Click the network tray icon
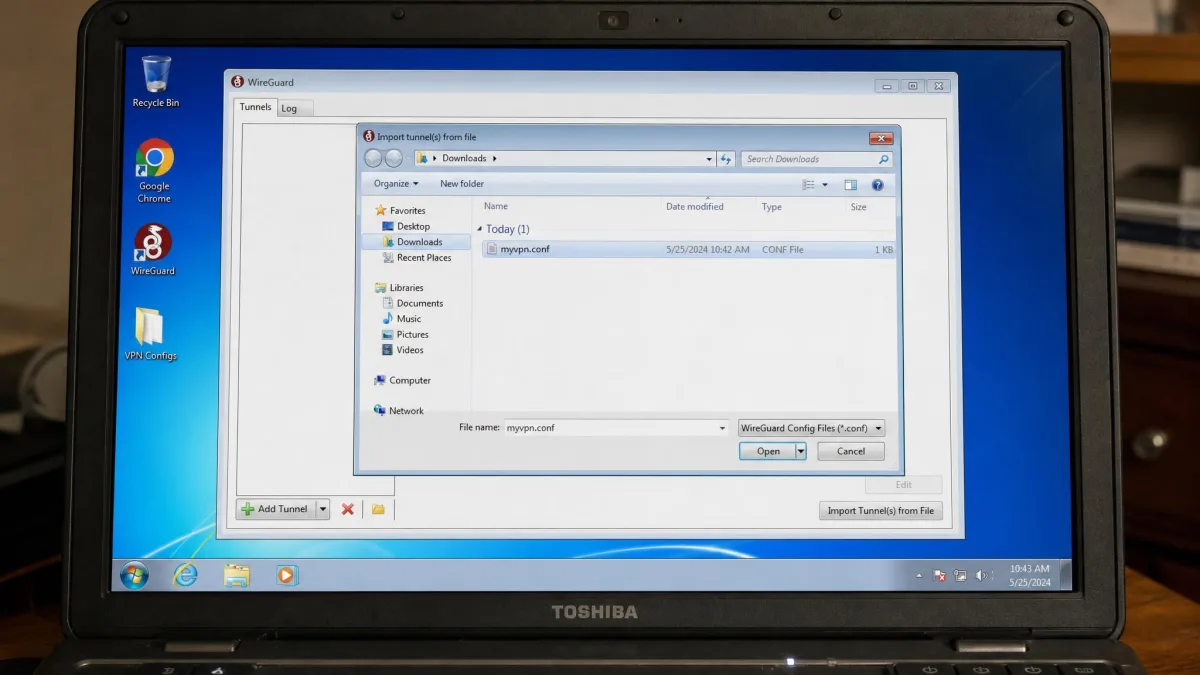1200x675 pixels. pyautogui.click(x=960, y=575)
